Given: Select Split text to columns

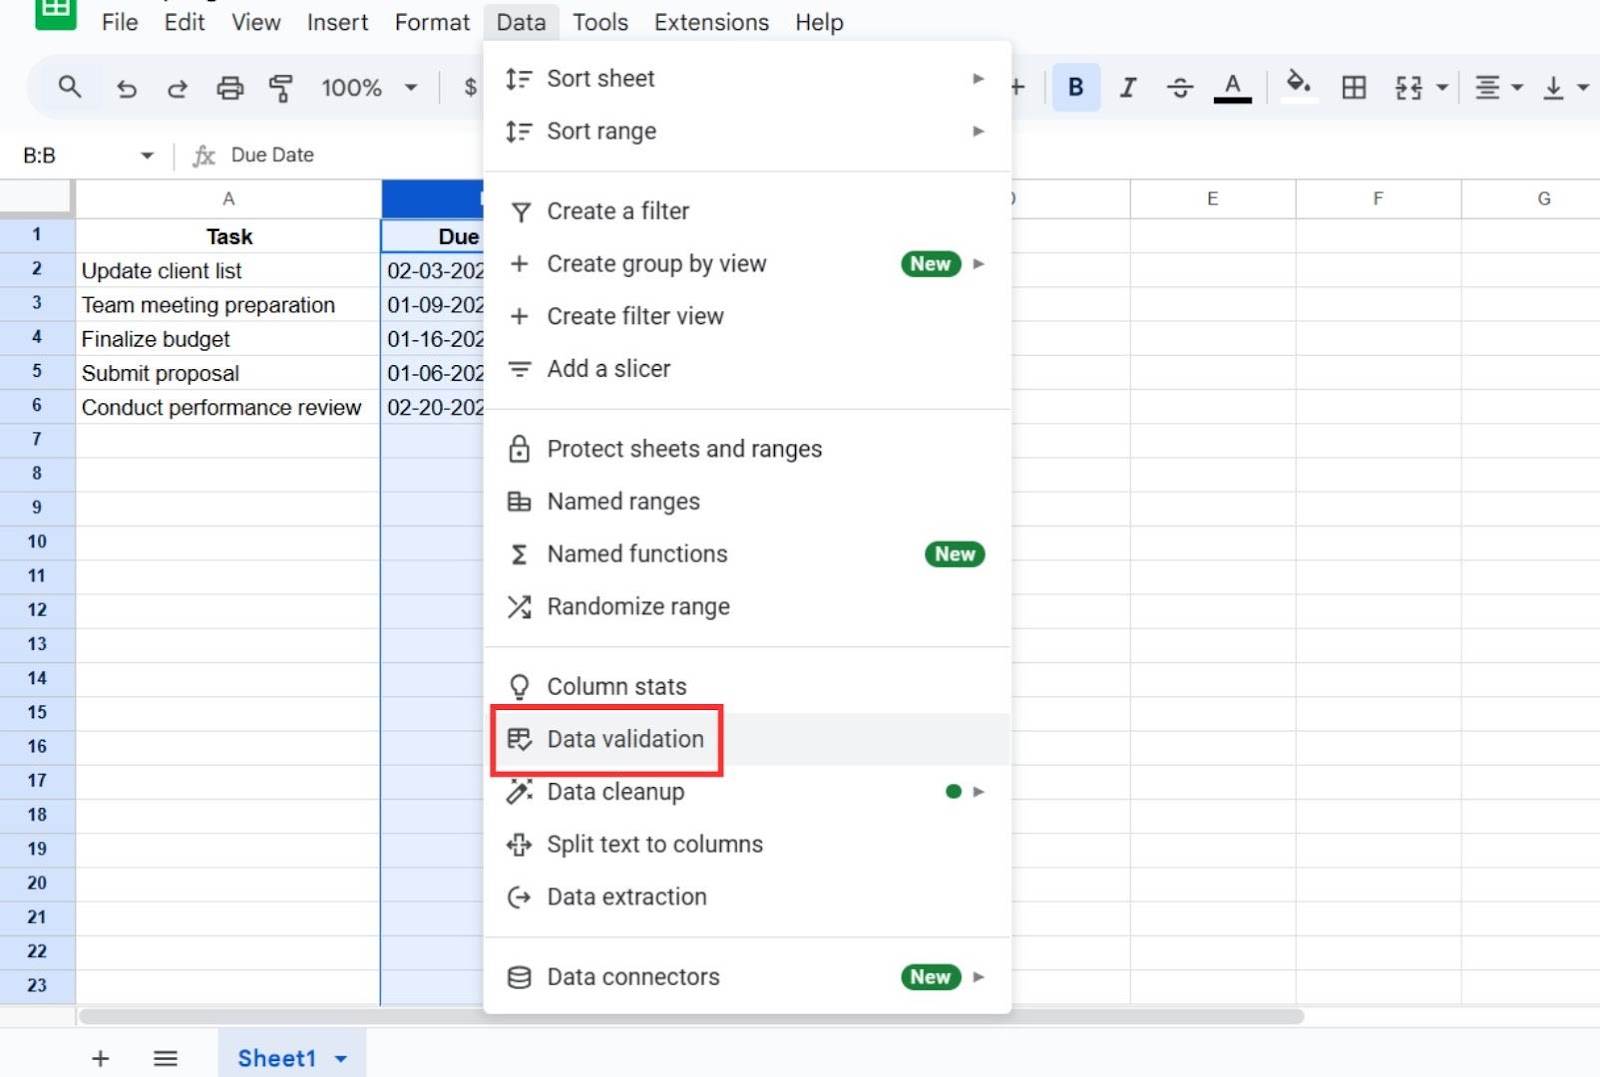Looking at the screenshot, I should point(654,844).
